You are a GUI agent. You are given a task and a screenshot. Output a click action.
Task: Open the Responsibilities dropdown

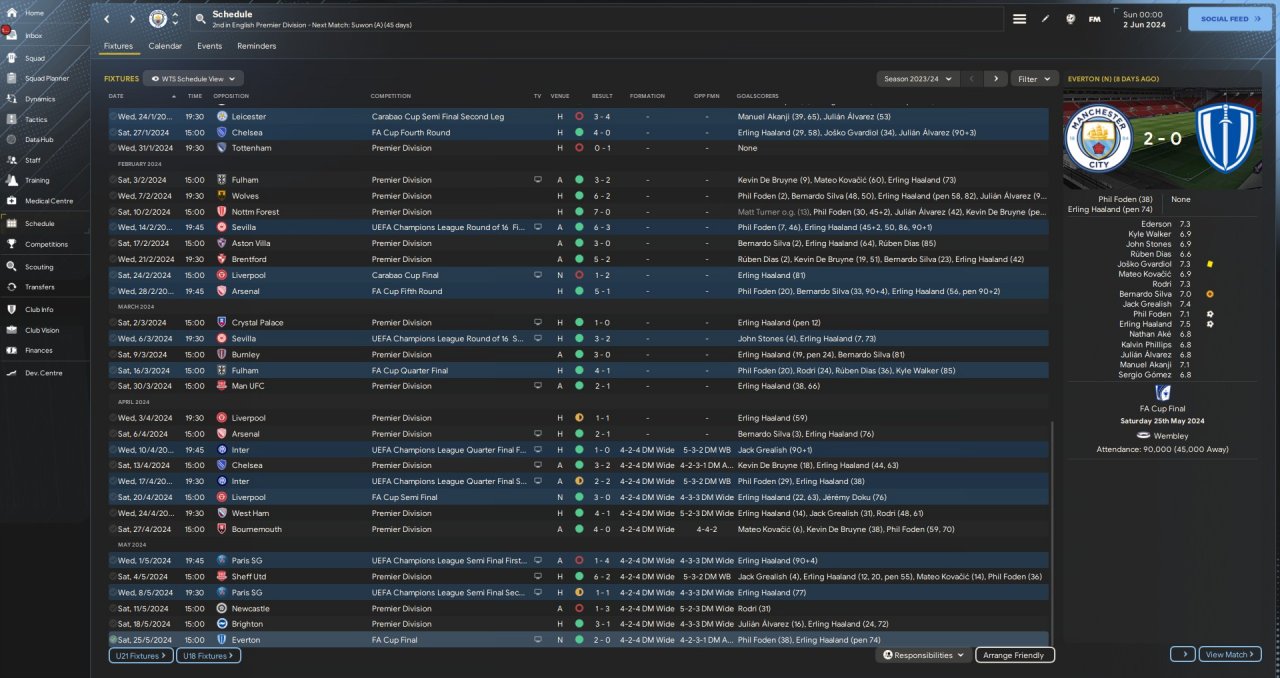click(x=924, y=655)
